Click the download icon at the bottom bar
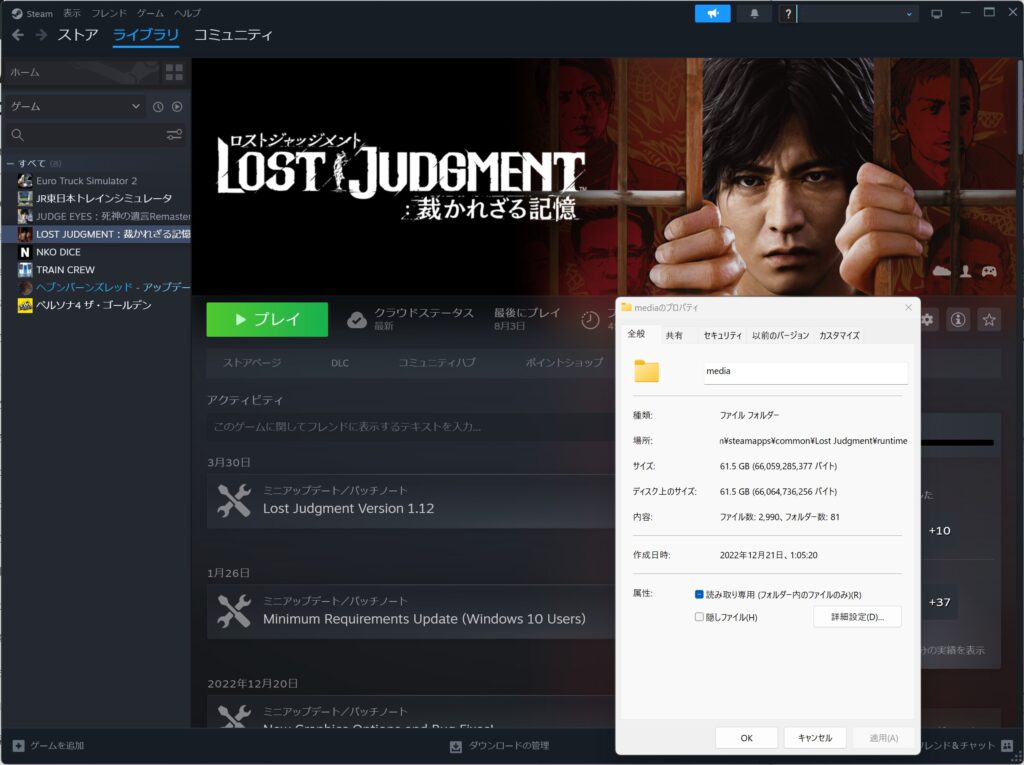 coord(456,746)
